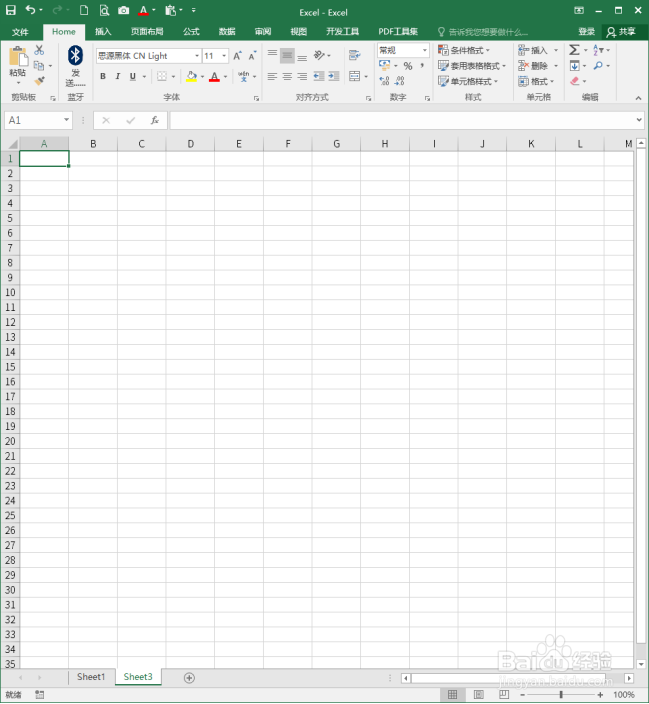Switch to the 开发工具 Developer tab
The height and width of the screenshot is (704, 649).
(x=342, y=31)
